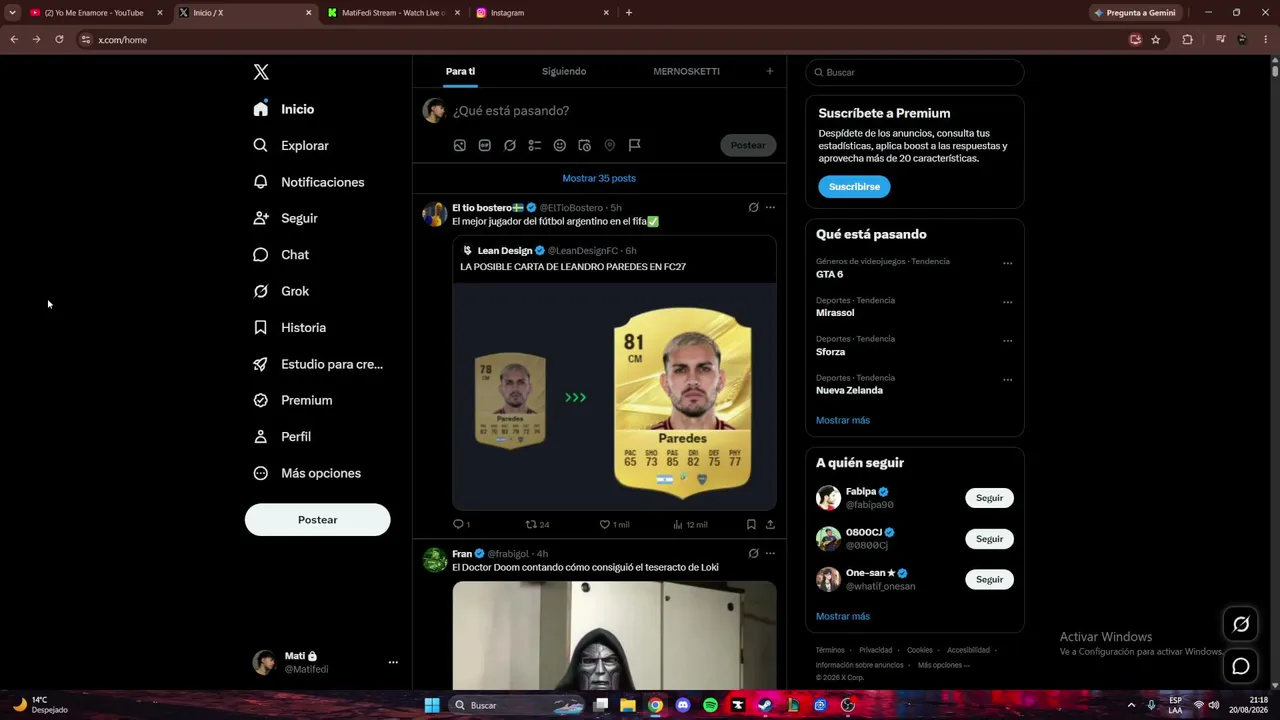Open the MERNOSKETTI timeline tab

point(686,71)
